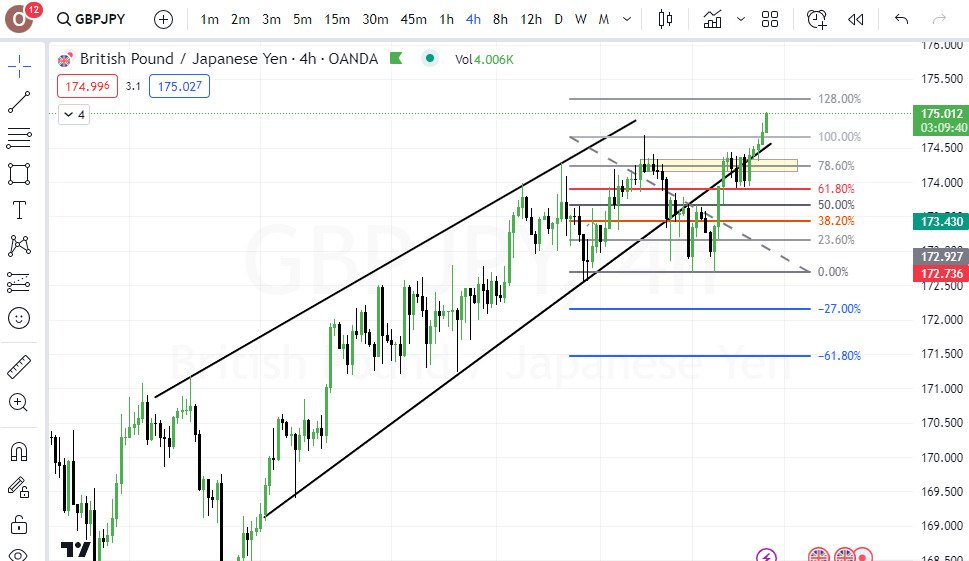
Task: Select the 1m timeframe
Action: (x=209, y=19)
